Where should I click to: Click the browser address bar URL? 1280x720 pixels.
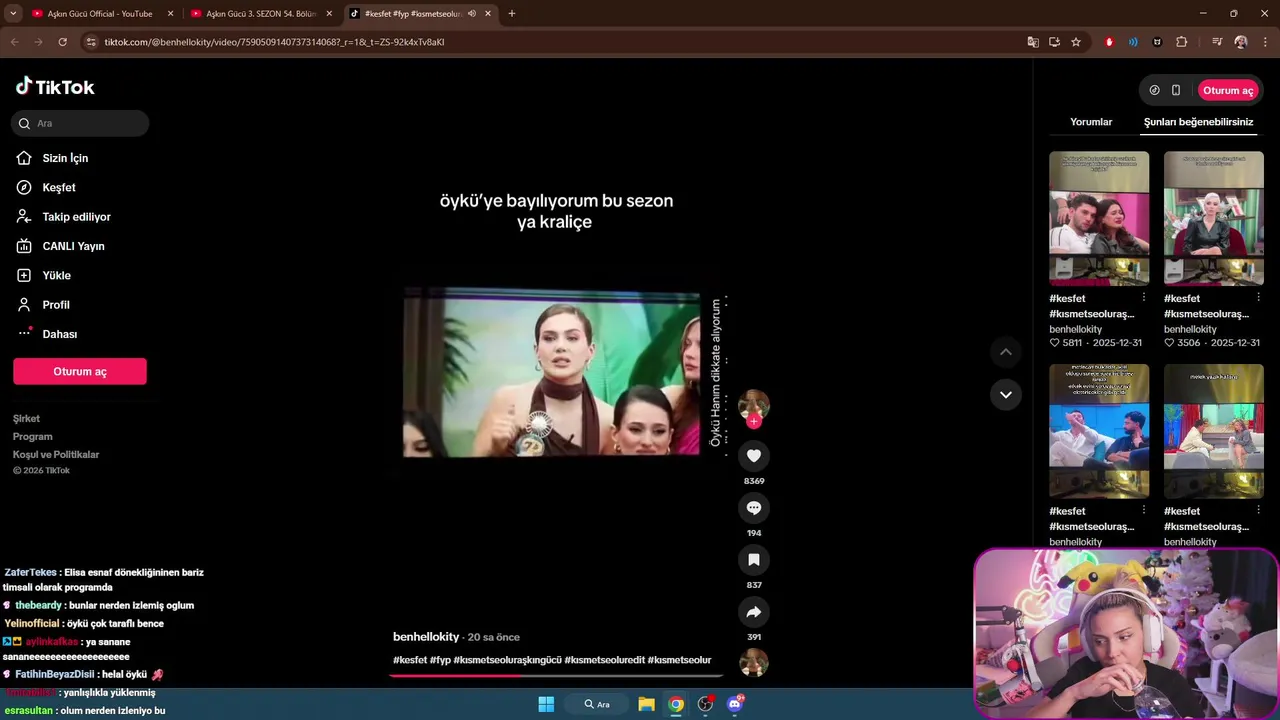click(274, 42)
